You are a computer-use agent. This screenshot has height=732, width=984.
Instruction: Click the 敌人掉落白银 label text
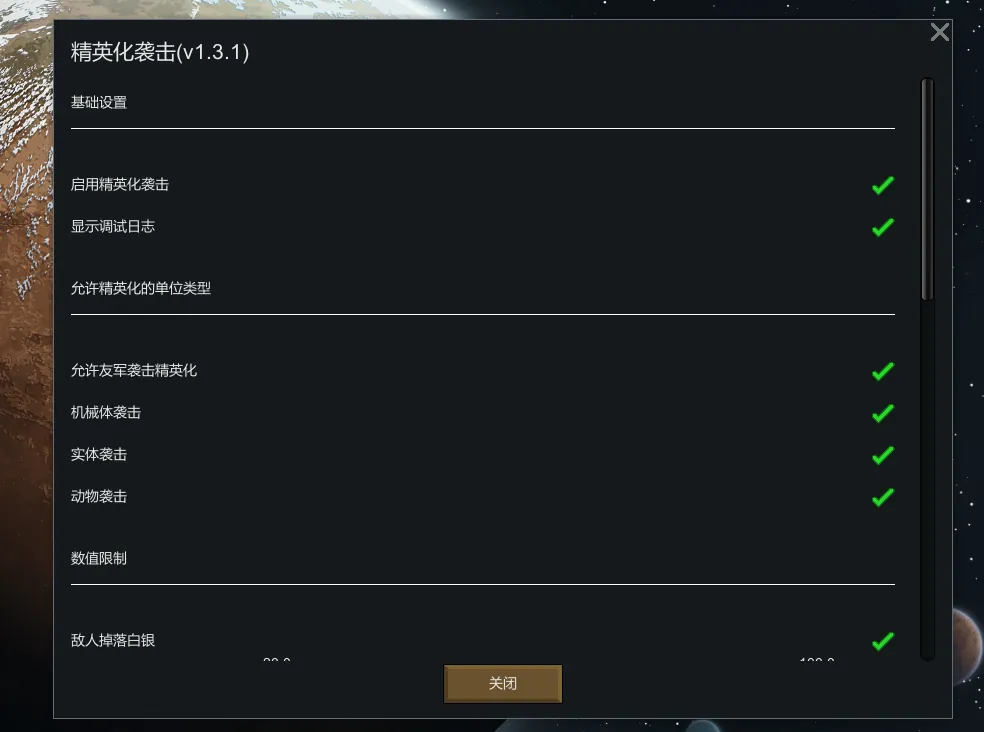point(113,640)
